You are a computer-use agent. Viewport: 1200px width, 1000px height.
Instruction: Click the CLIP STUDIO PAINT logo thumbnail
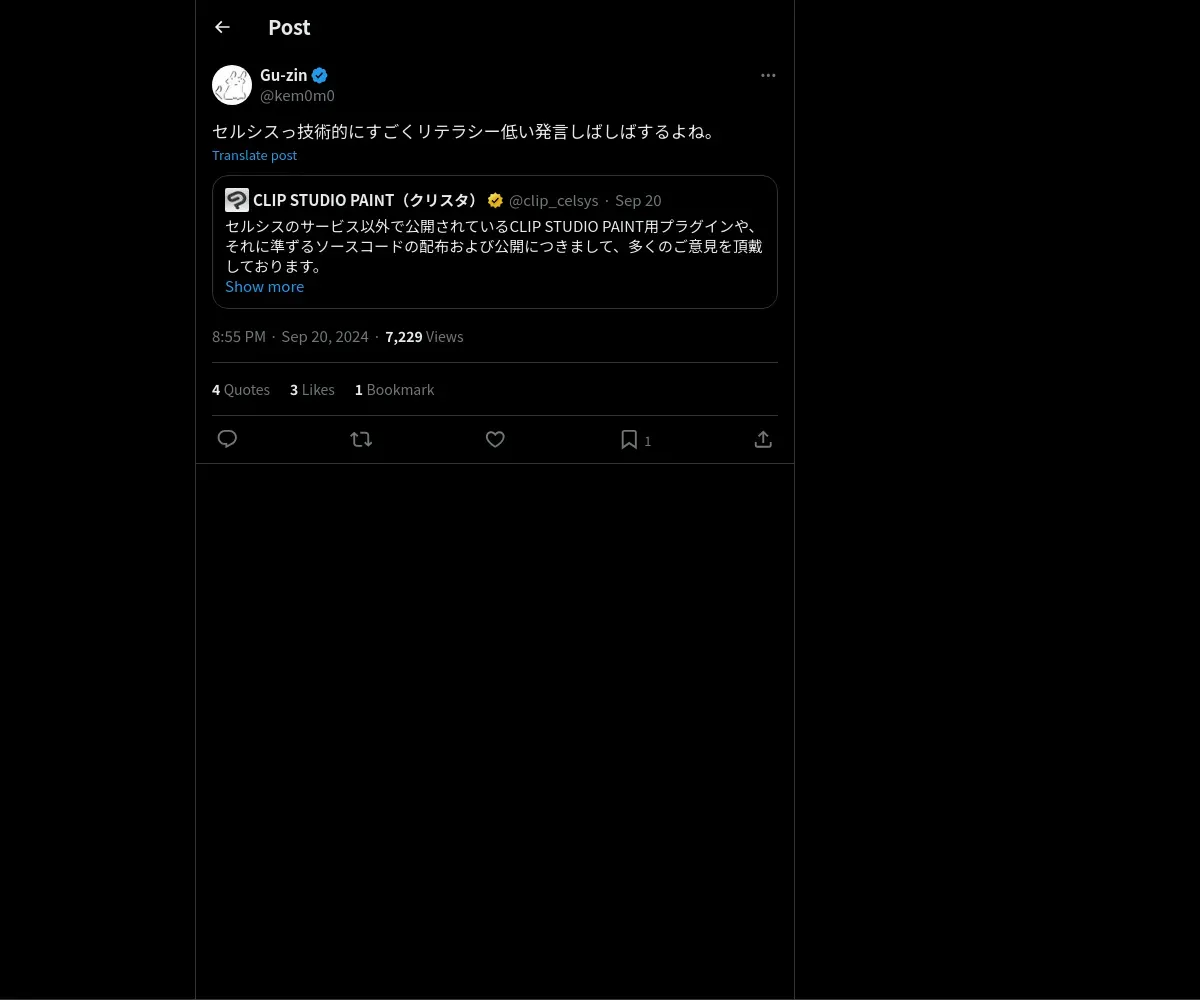tap(237, 200)
